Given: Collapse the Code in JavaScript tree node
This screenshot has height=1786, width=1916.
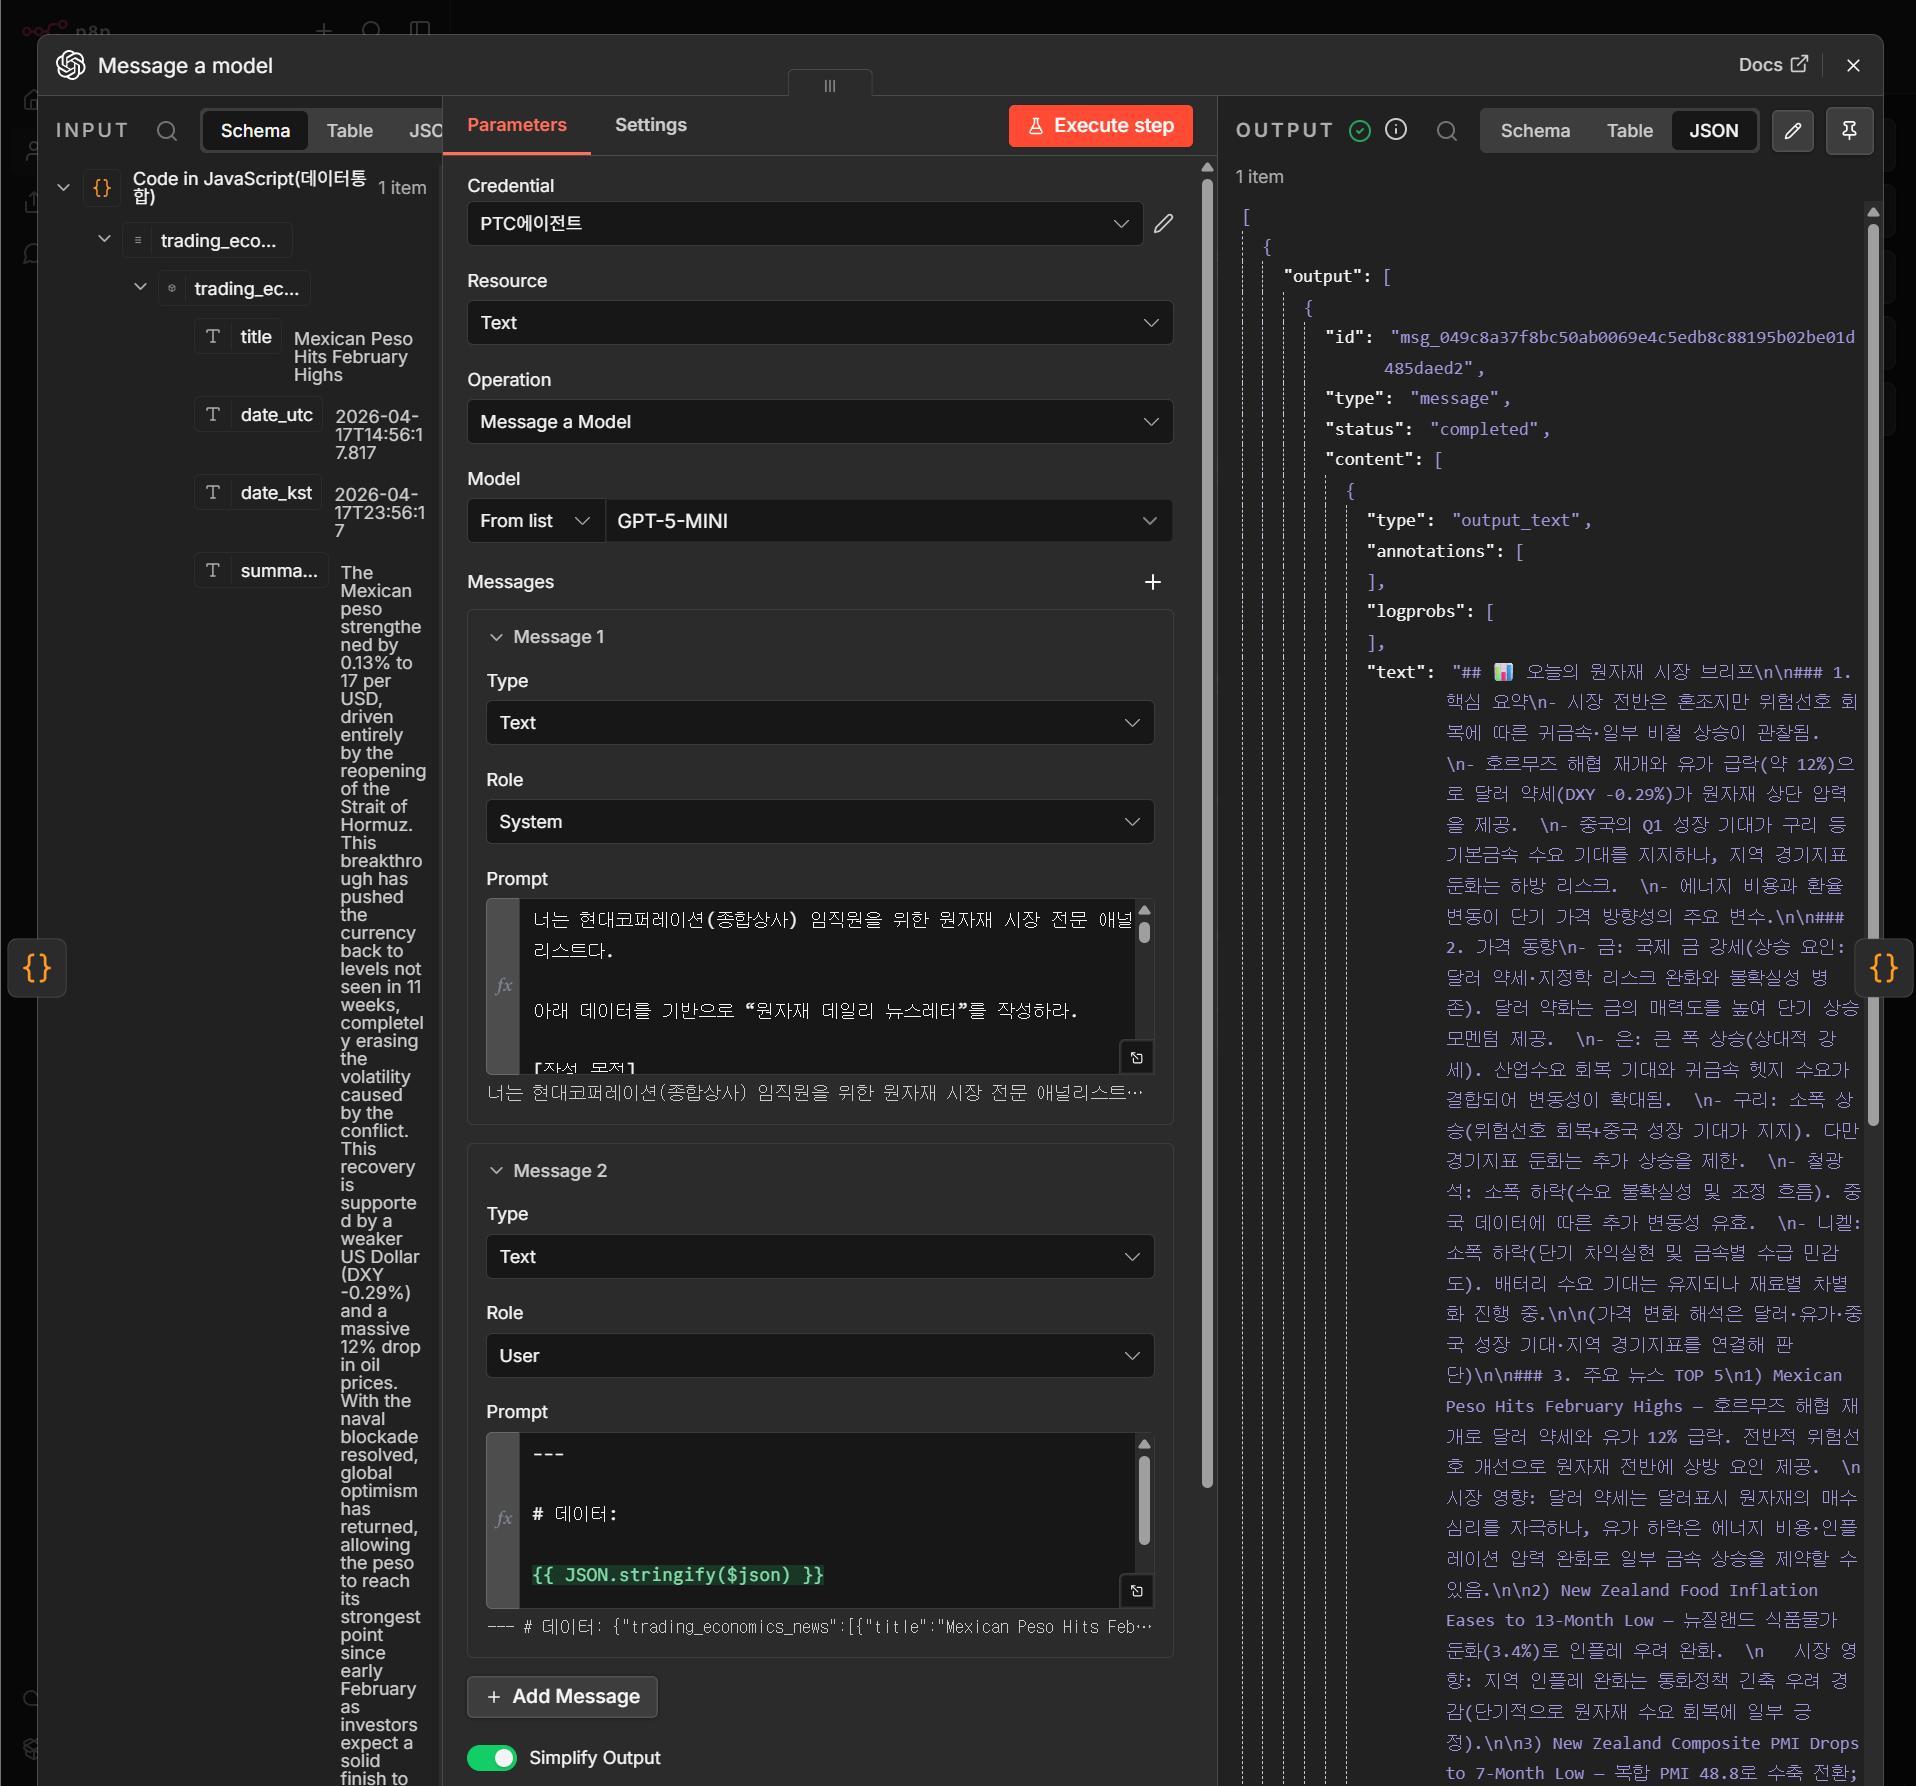Looking at the screenshot, I should point(63,187).
